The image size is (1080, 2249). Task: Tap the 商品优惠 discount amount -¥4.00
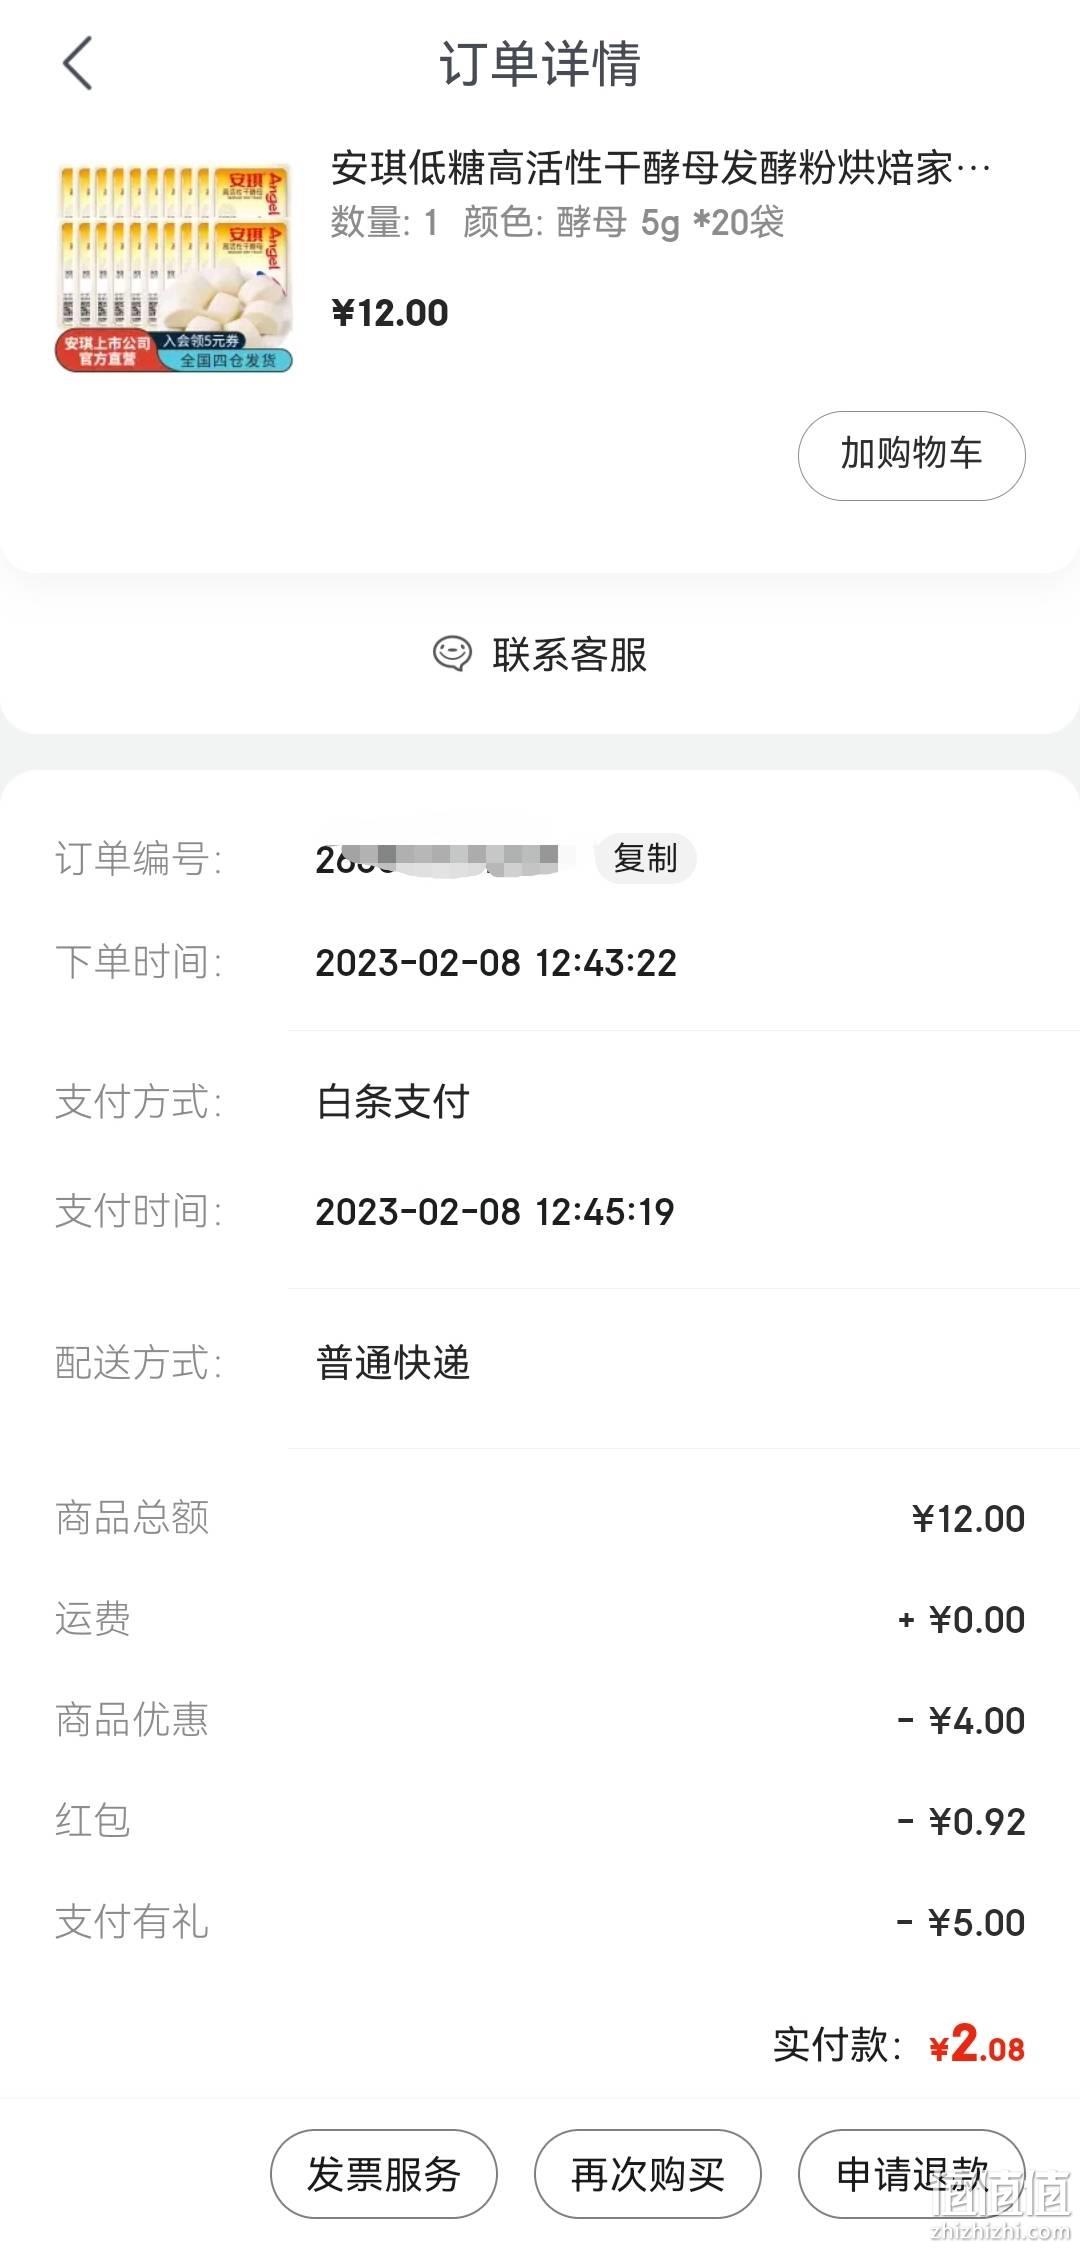[x=961, y=1720]
